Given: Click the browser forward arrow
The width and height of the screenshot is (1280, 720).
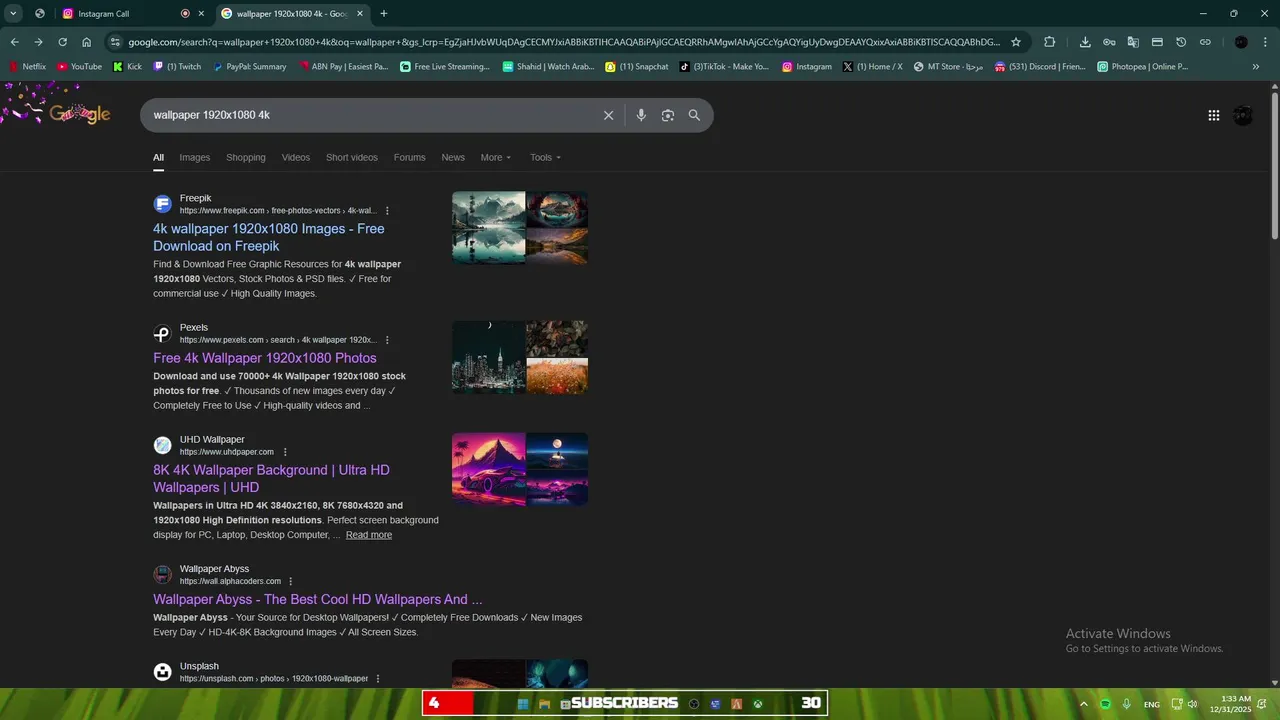Looking at the screenshot, I should [x=38, y=42].
